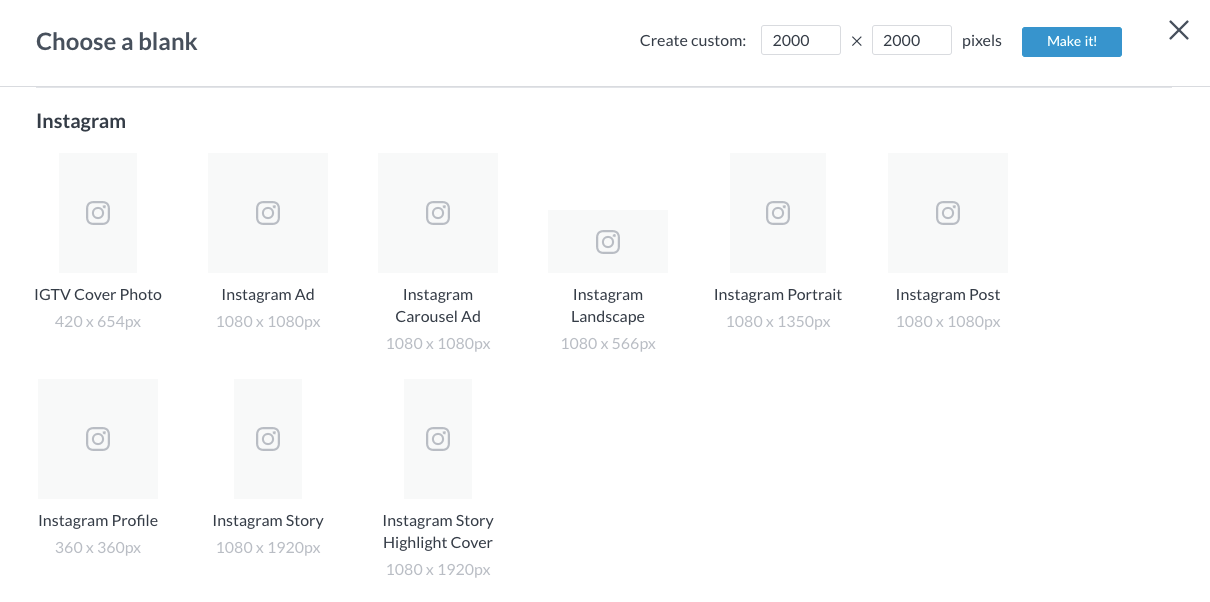Image resolution: width=1210 pixels, height=602 pixels.
Task: Click the Instagram Portrait label
Action: pyautogui.click(x=778, y=295)
